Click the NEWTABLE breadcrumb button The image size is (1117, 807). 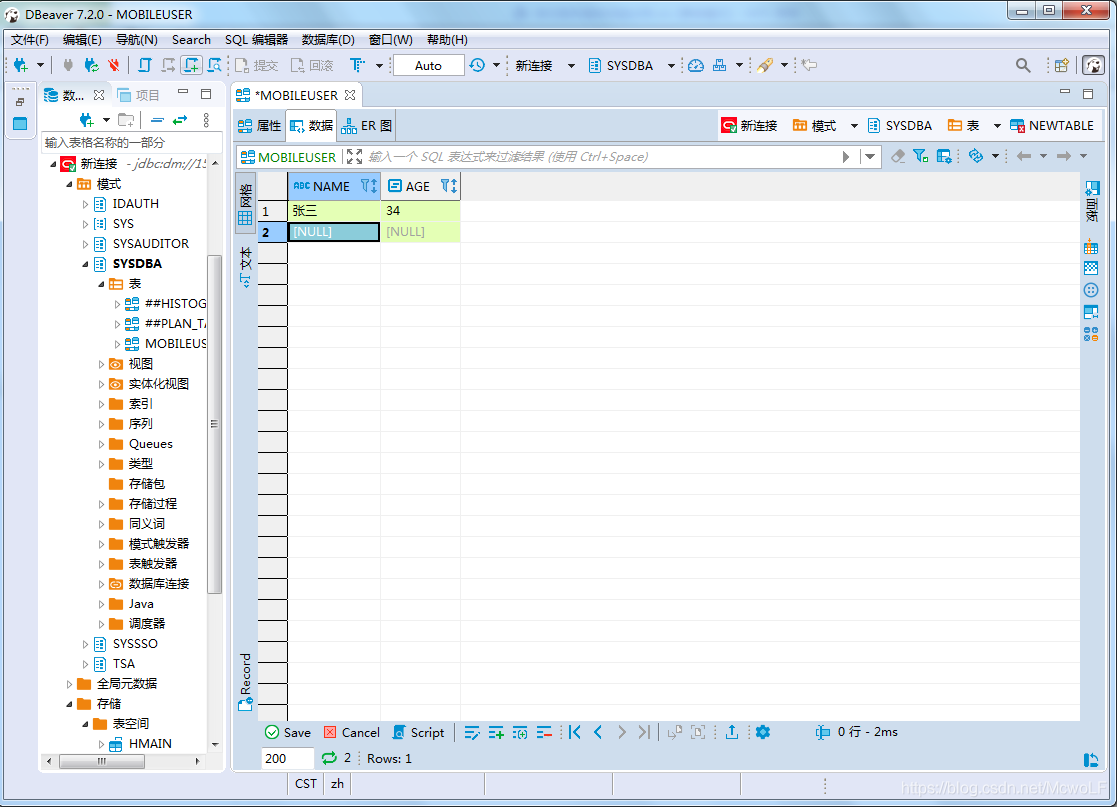pos(1052,126)
